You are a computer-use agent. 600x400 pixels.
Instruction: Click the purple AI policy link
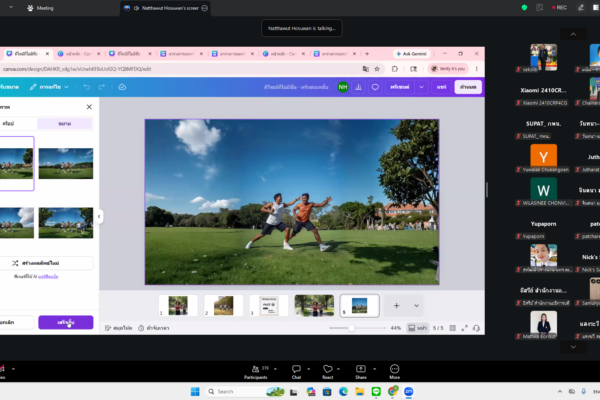[x=48, y=277]
